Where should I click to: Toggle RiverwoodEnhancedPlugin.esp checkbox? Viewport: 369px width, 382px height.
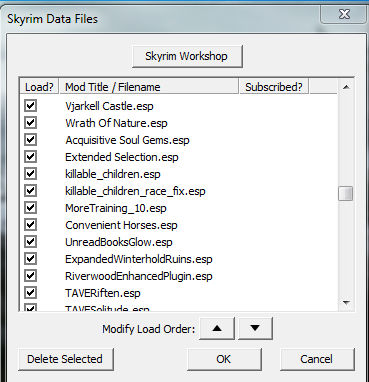31,276
